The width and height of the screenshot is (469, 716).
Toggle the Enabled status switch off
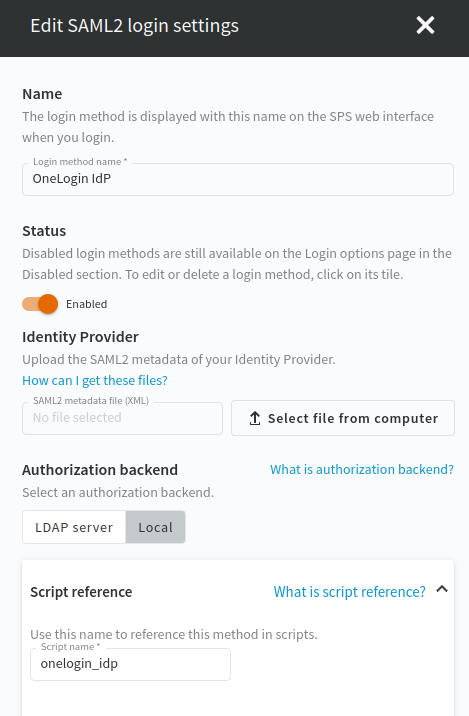click(x=40, y=304)
